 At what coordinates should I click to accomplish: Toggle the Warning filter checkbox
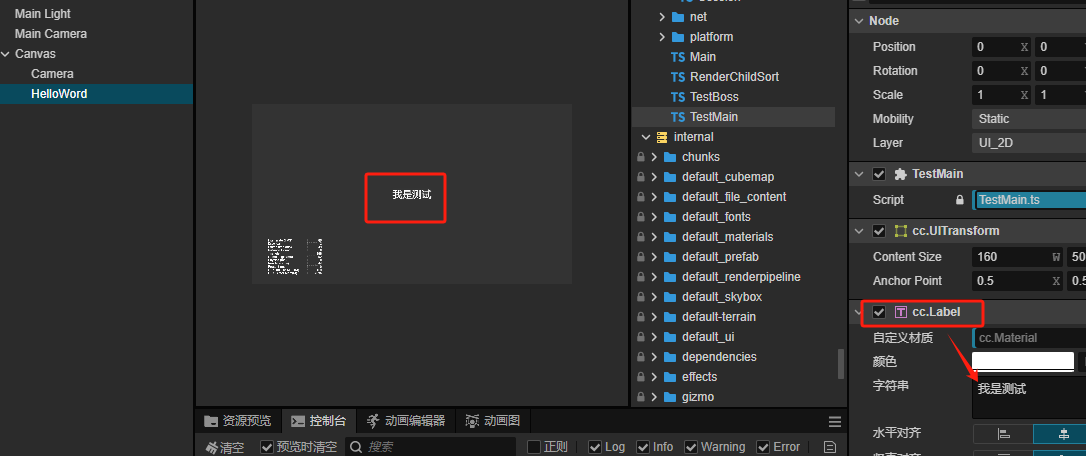tap(691, 447)
